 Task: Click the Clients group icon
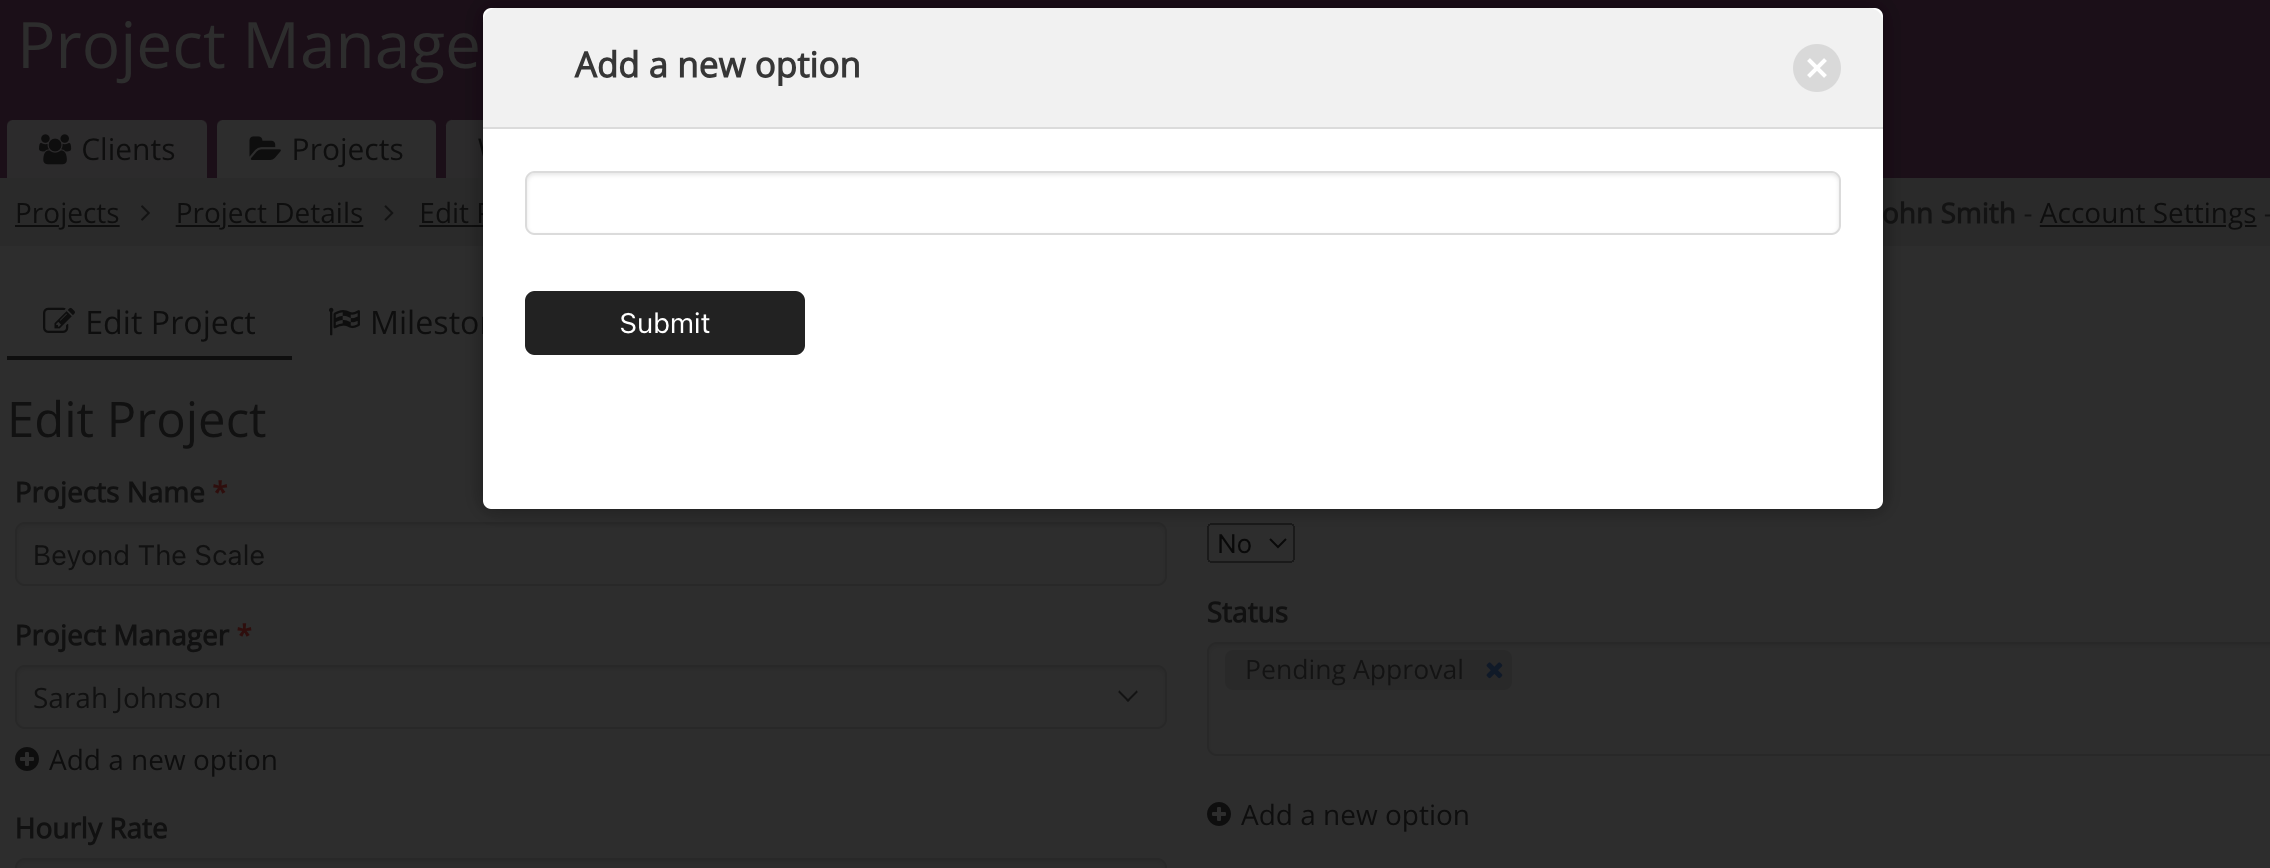[x=54, y=149]
